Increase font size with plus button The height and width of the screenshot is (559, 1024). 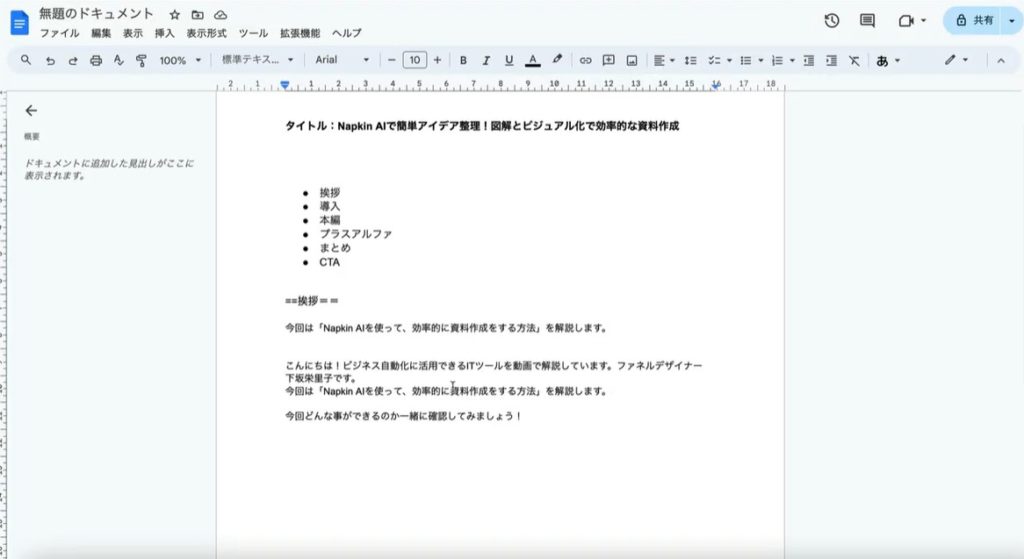(437, 60)
